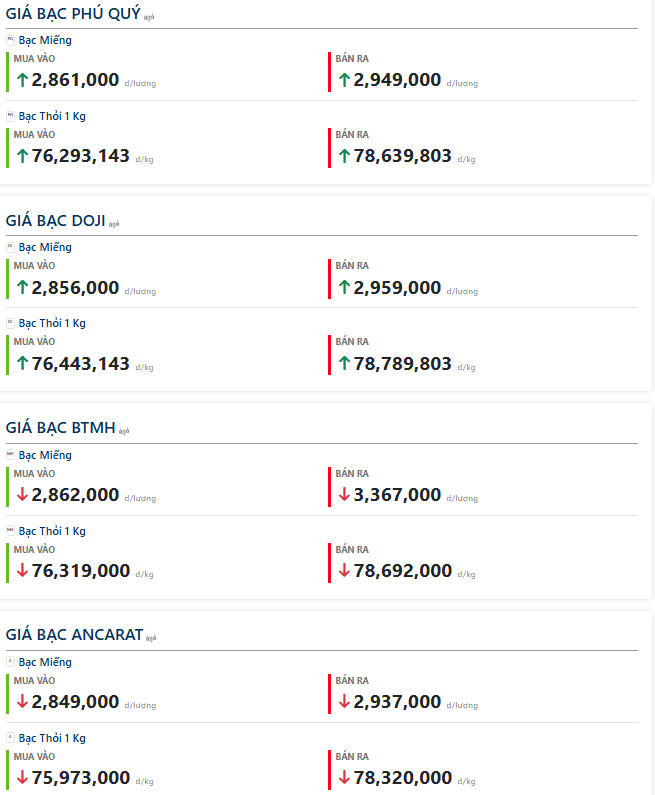Image resolution: width=655 pixels, height=795 pixels.
Task: Click the GIÁ BẠC PHÚ QUÝ heading
Action: [x=73, y=14]
